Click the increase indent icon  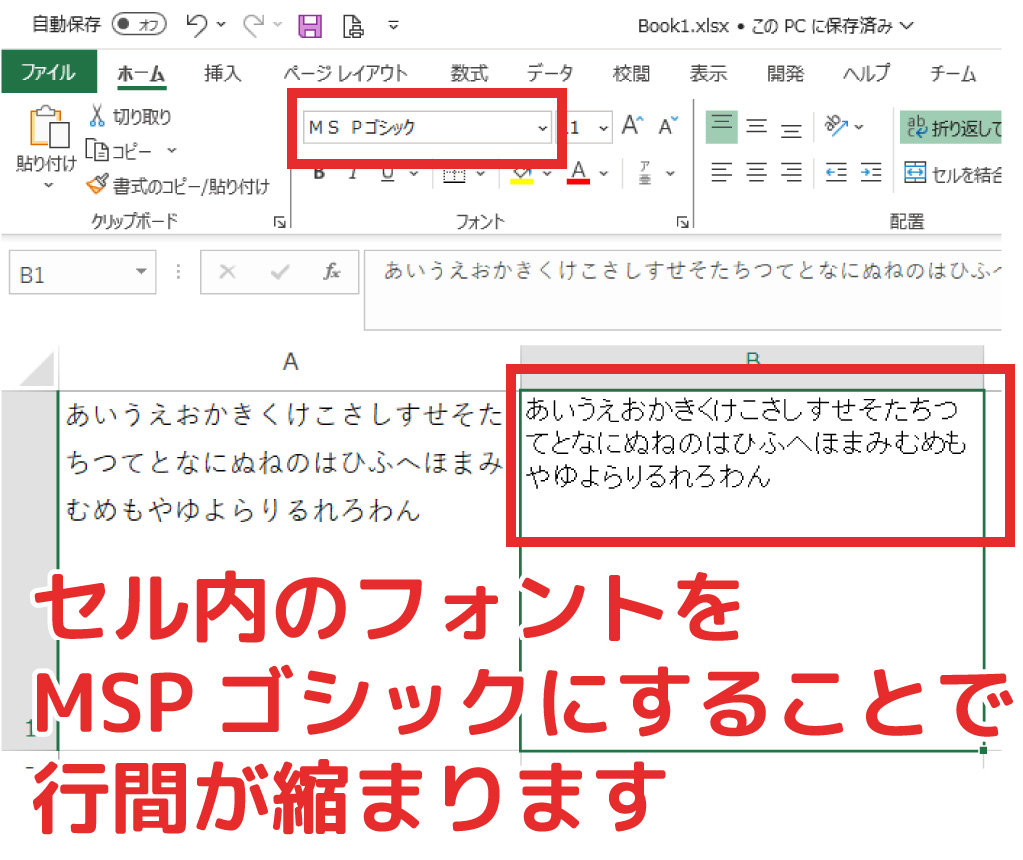(x=871, y=173)
